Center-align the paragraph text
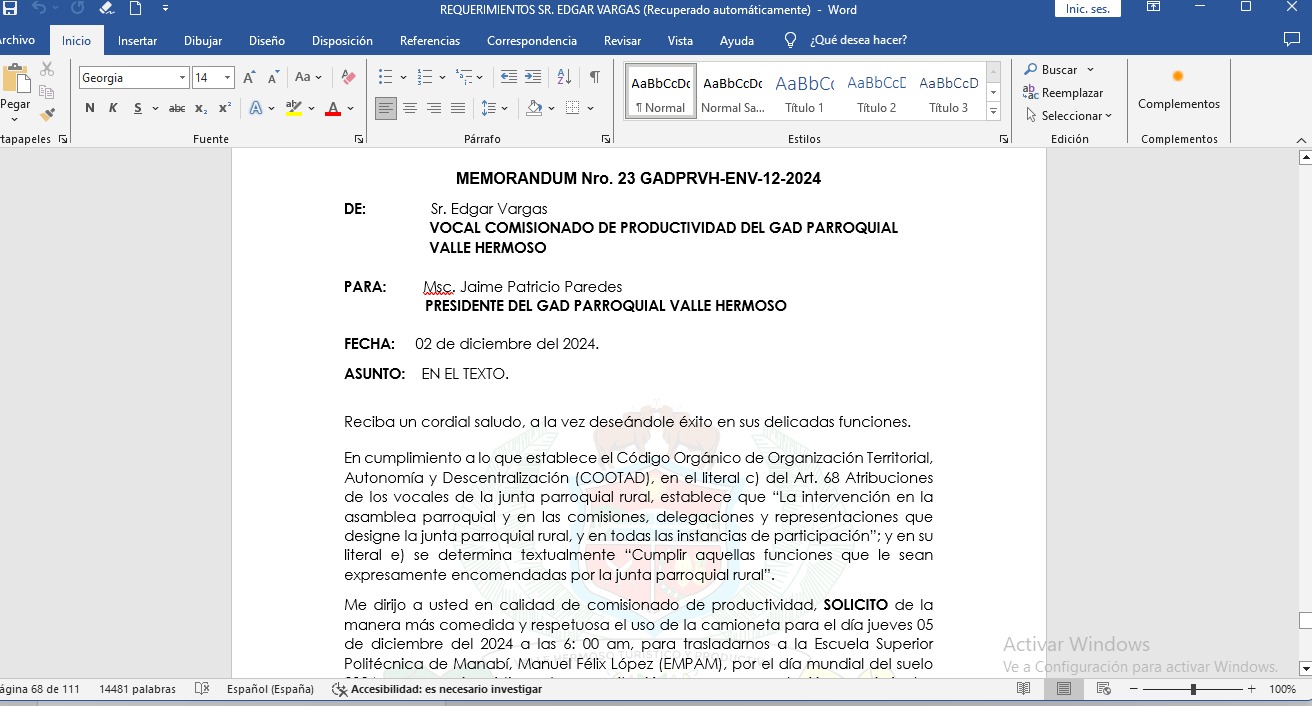Viewport: 1312px width, 706px height. coord(410,108)
